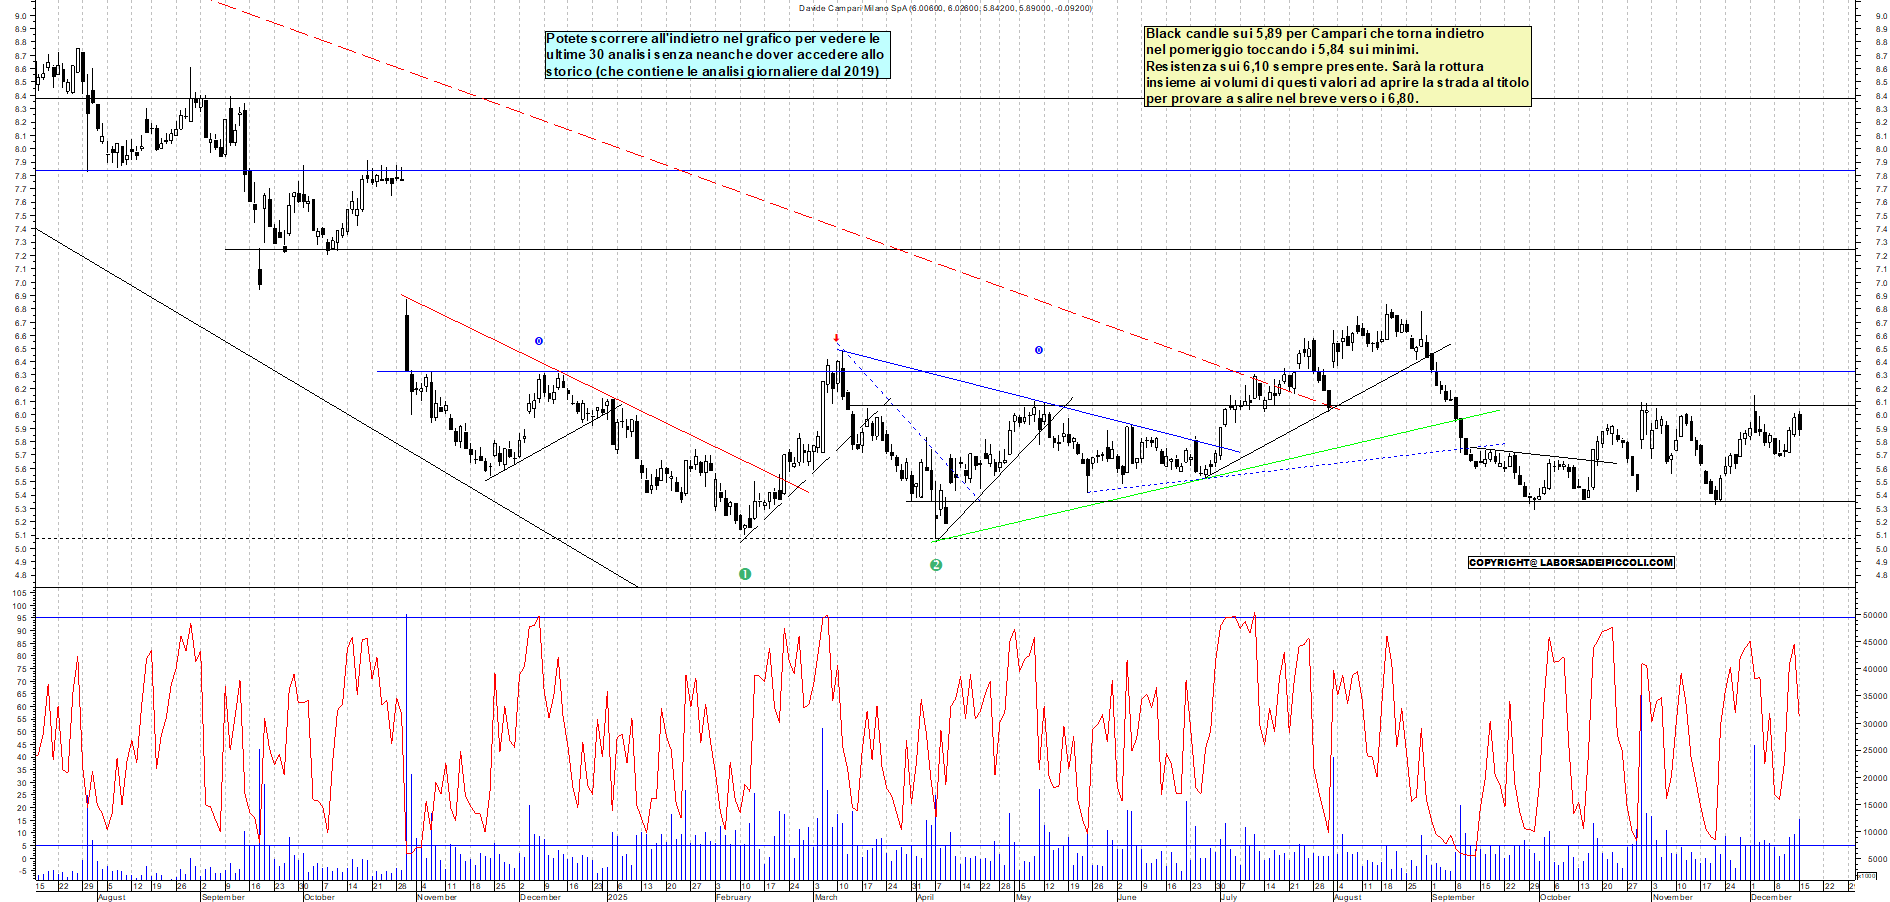The image size is (1890, 902).
Task: Select the cyan 'Potete scorrere' info box
Action: [716, 55]
